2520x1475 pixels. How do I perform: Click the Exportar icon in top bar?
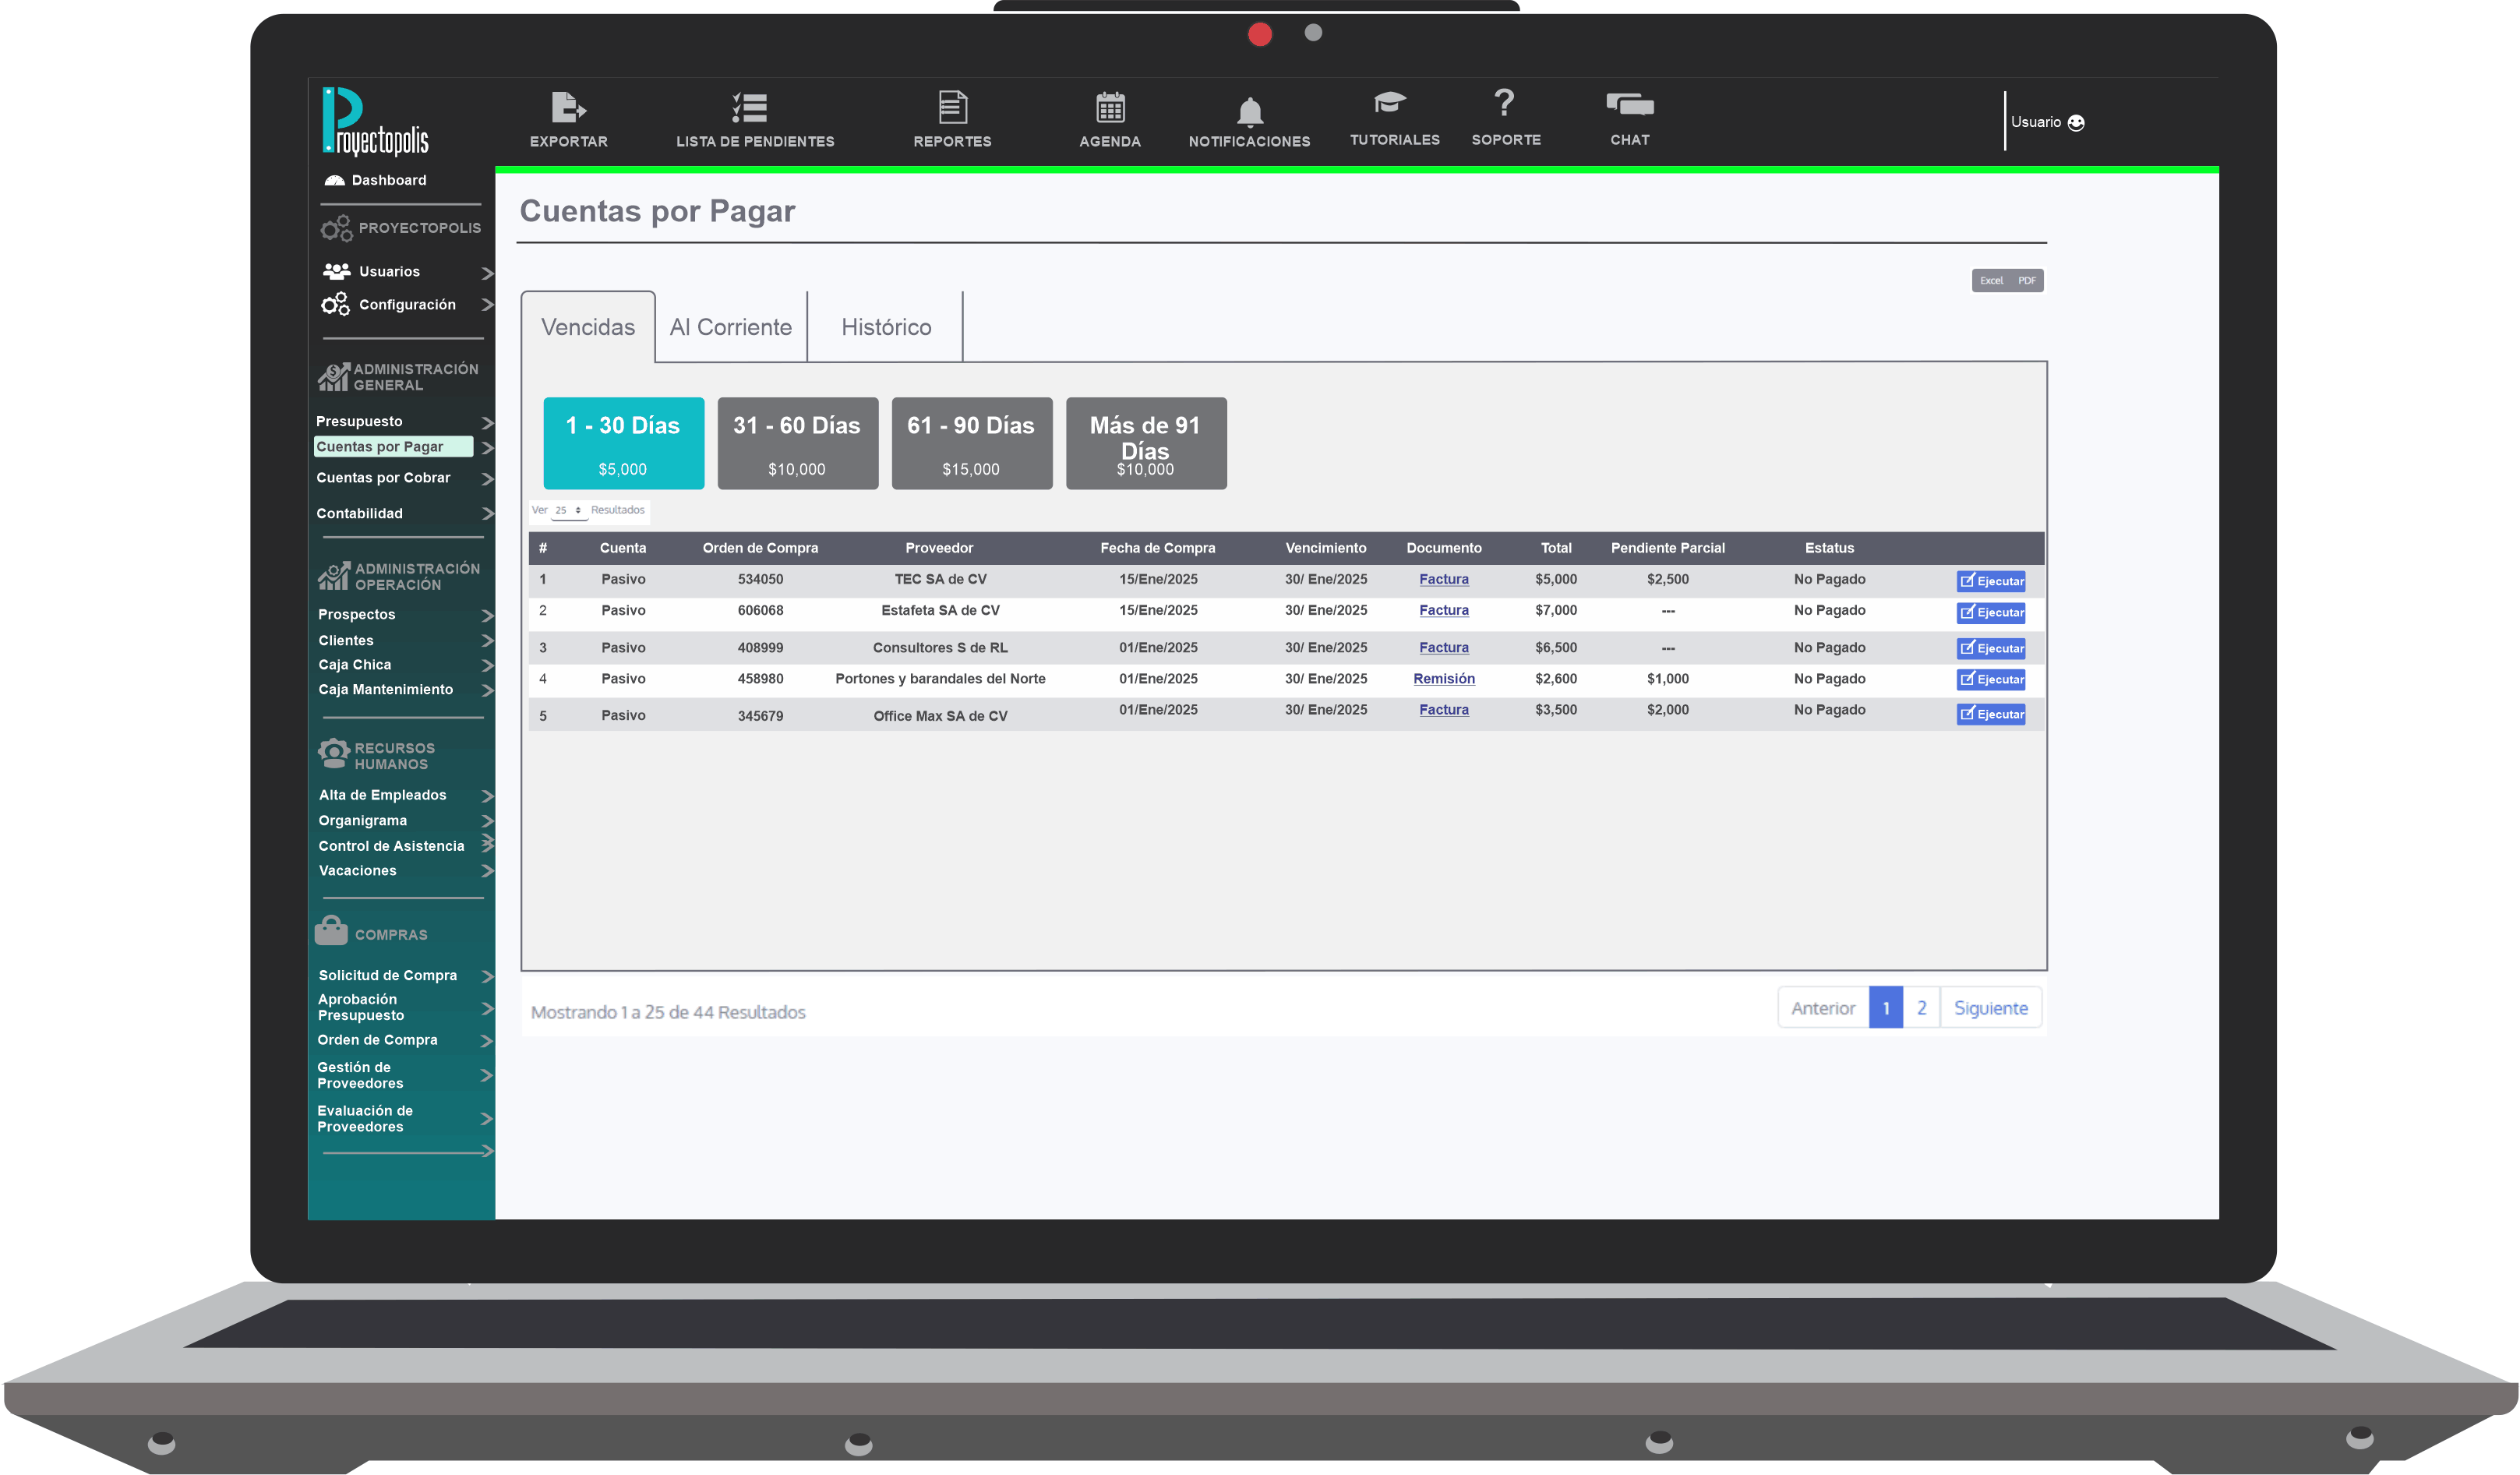(568, 107)
